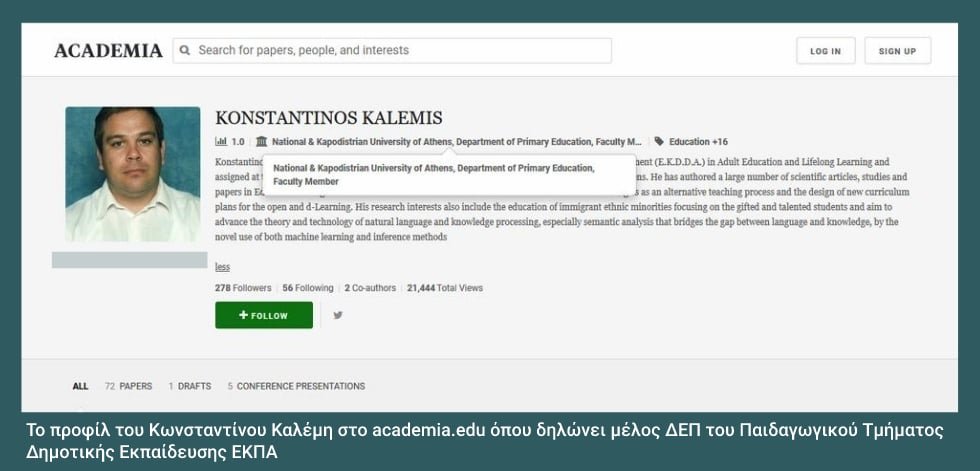The image size is (980, 471).
Task: Open the Twitter bird icon link
Action: [x=338, y=315]
